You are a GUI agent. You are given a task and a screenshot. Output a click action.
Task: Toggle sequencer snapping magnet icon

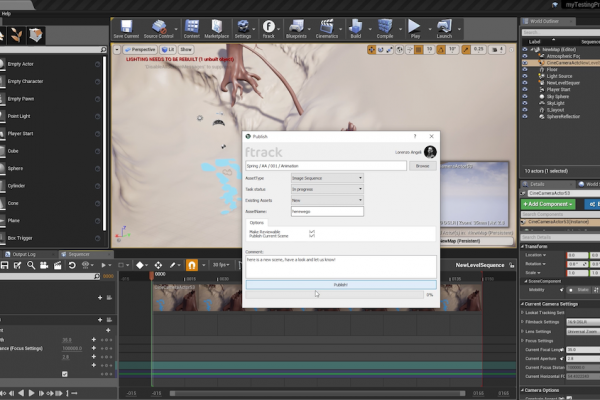tap(192, 265)
